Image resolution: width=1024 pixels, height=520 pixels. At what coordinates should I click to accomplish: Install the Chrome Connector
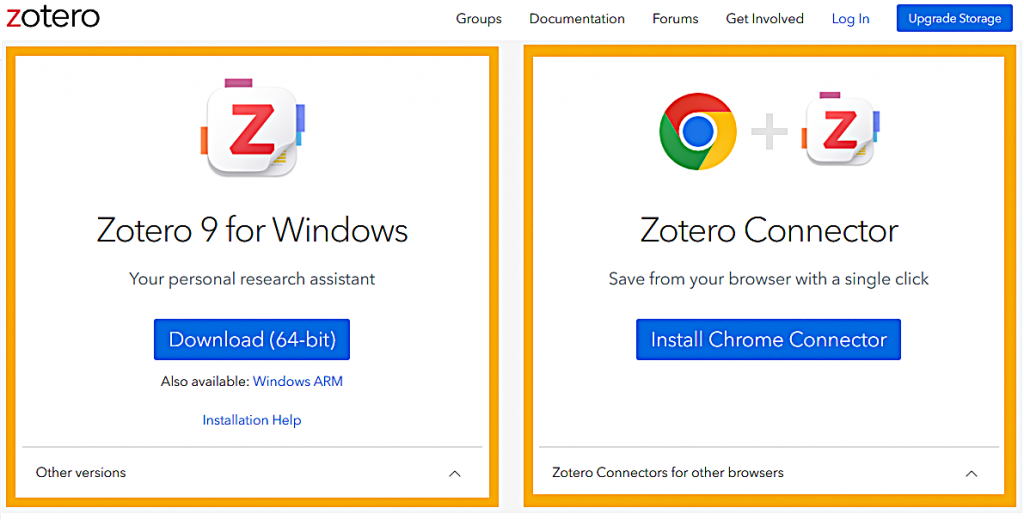pyautogui.click(x=769, y=339)
